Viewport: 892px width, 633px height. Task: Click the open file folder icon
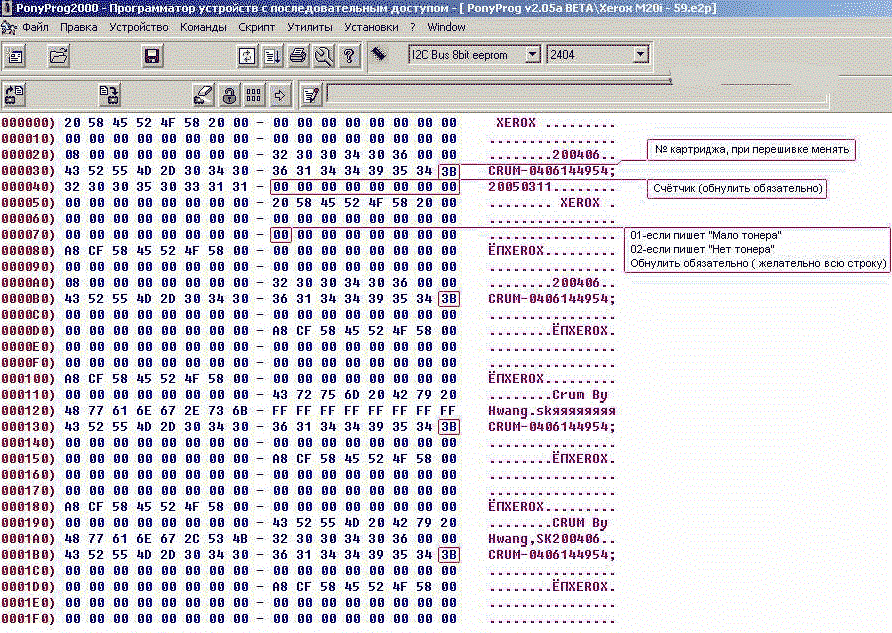(x=59, y=56)
